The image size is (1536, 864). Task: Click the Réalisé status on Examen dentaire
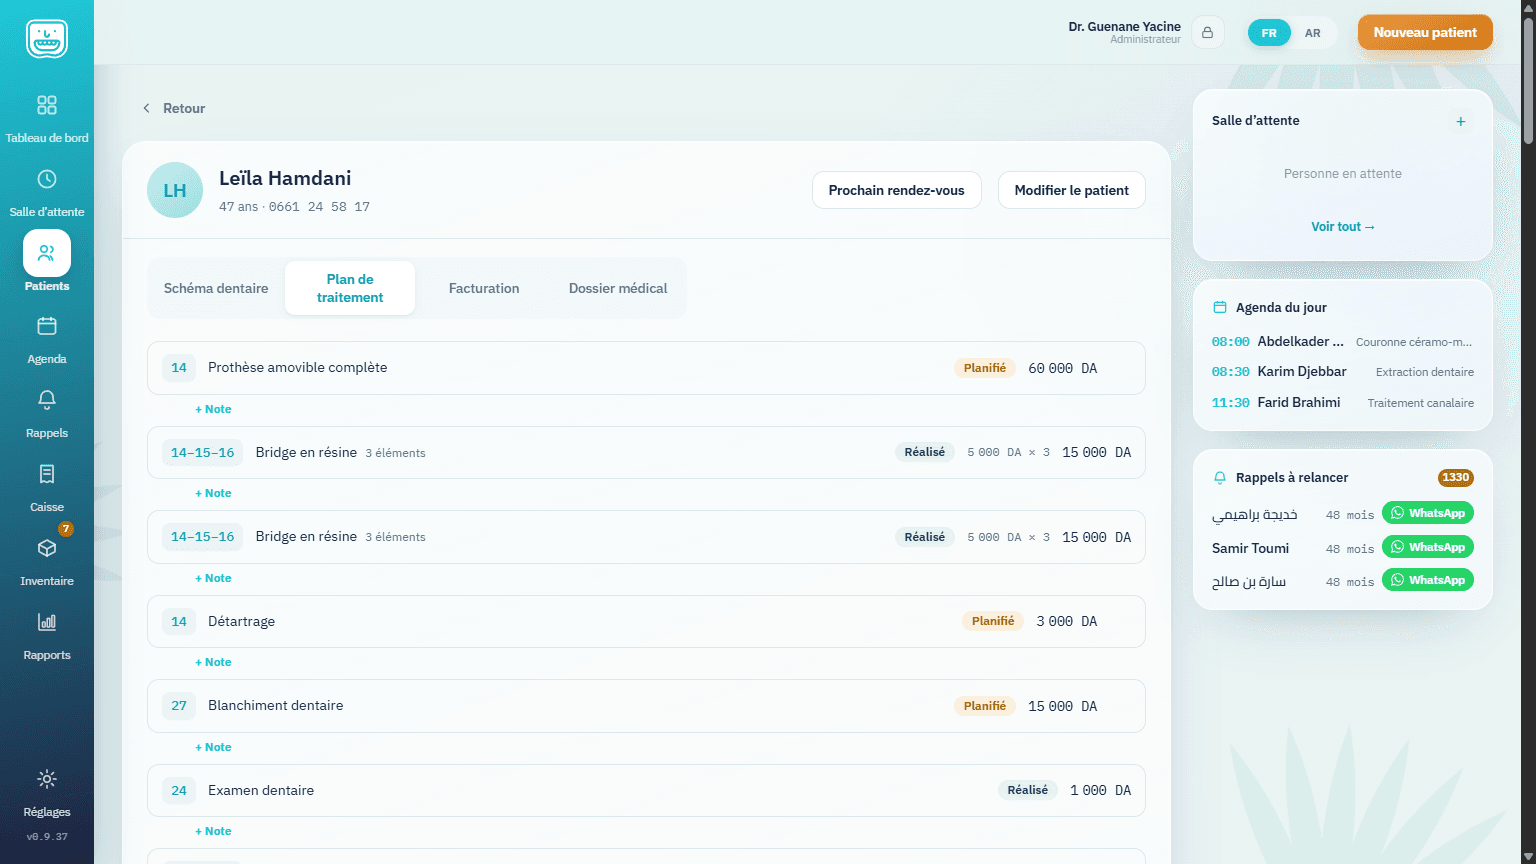tap(1028, 790)
